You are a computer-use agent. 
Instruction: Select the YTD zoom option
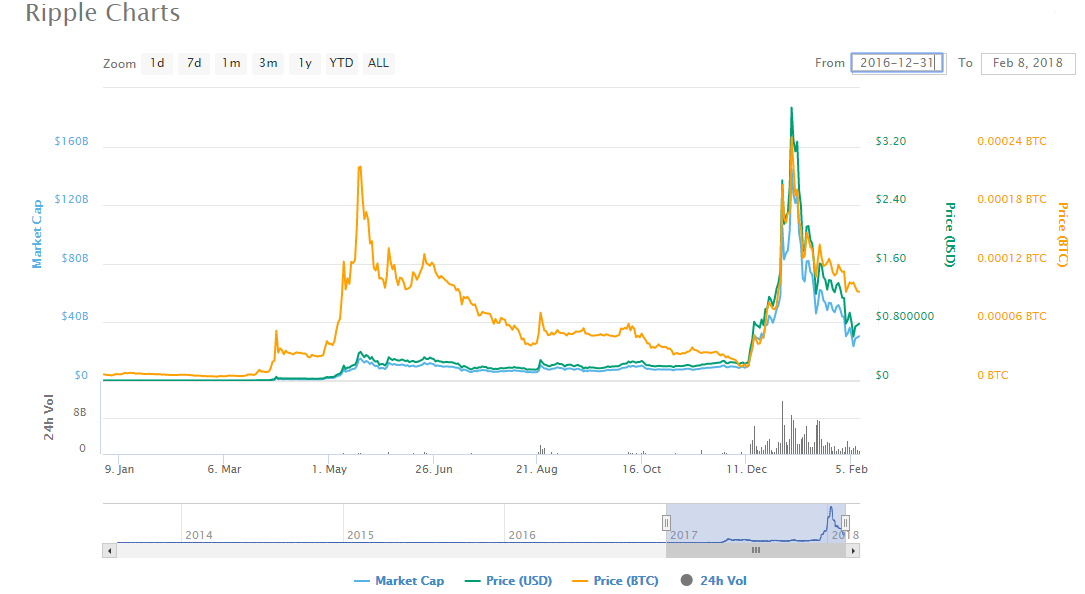click(342, 63)
